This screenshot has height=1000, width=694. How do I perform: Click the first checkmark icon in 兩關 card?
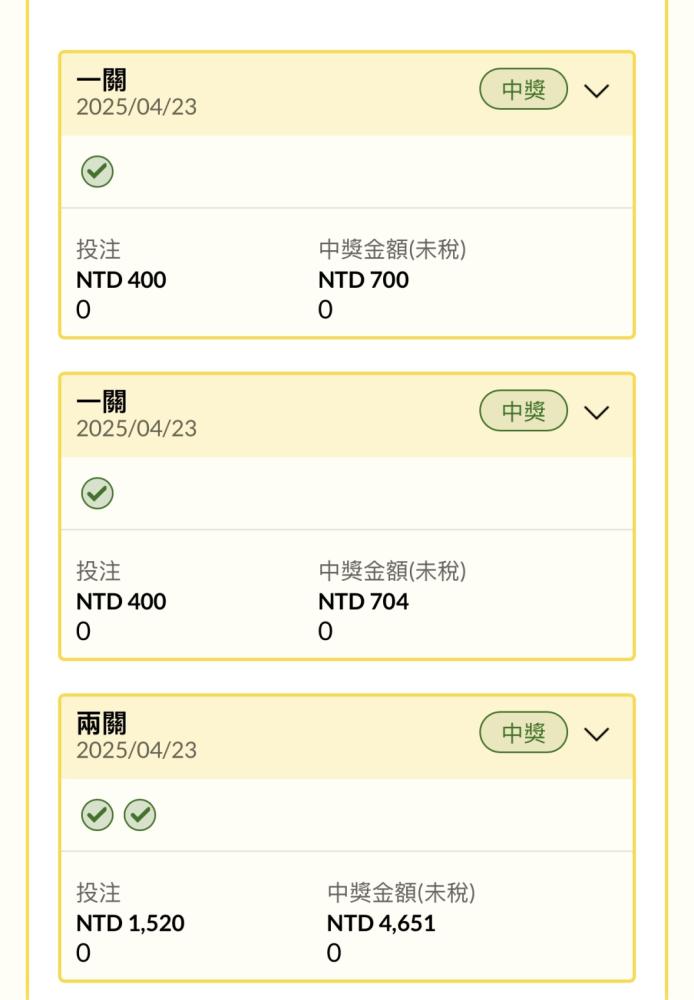pos(97,814)
